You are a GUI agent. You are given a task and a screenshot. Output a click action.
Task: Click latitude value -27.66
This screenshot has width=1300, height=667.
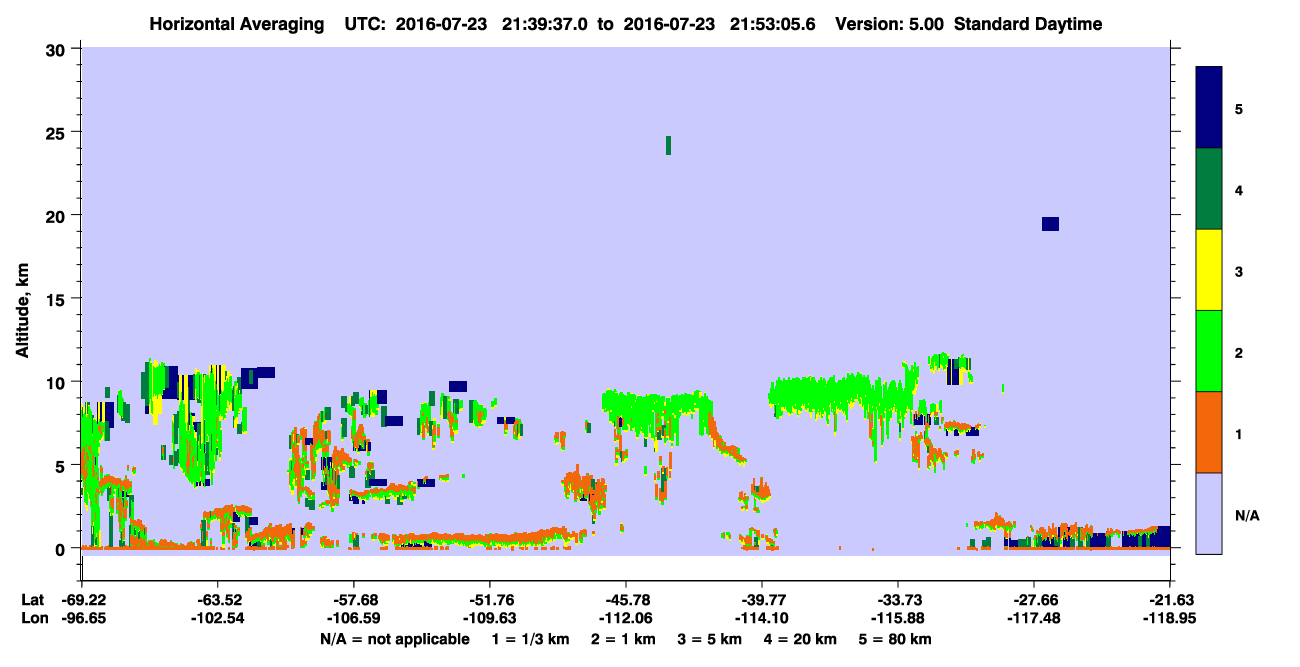coord(1034,600)
